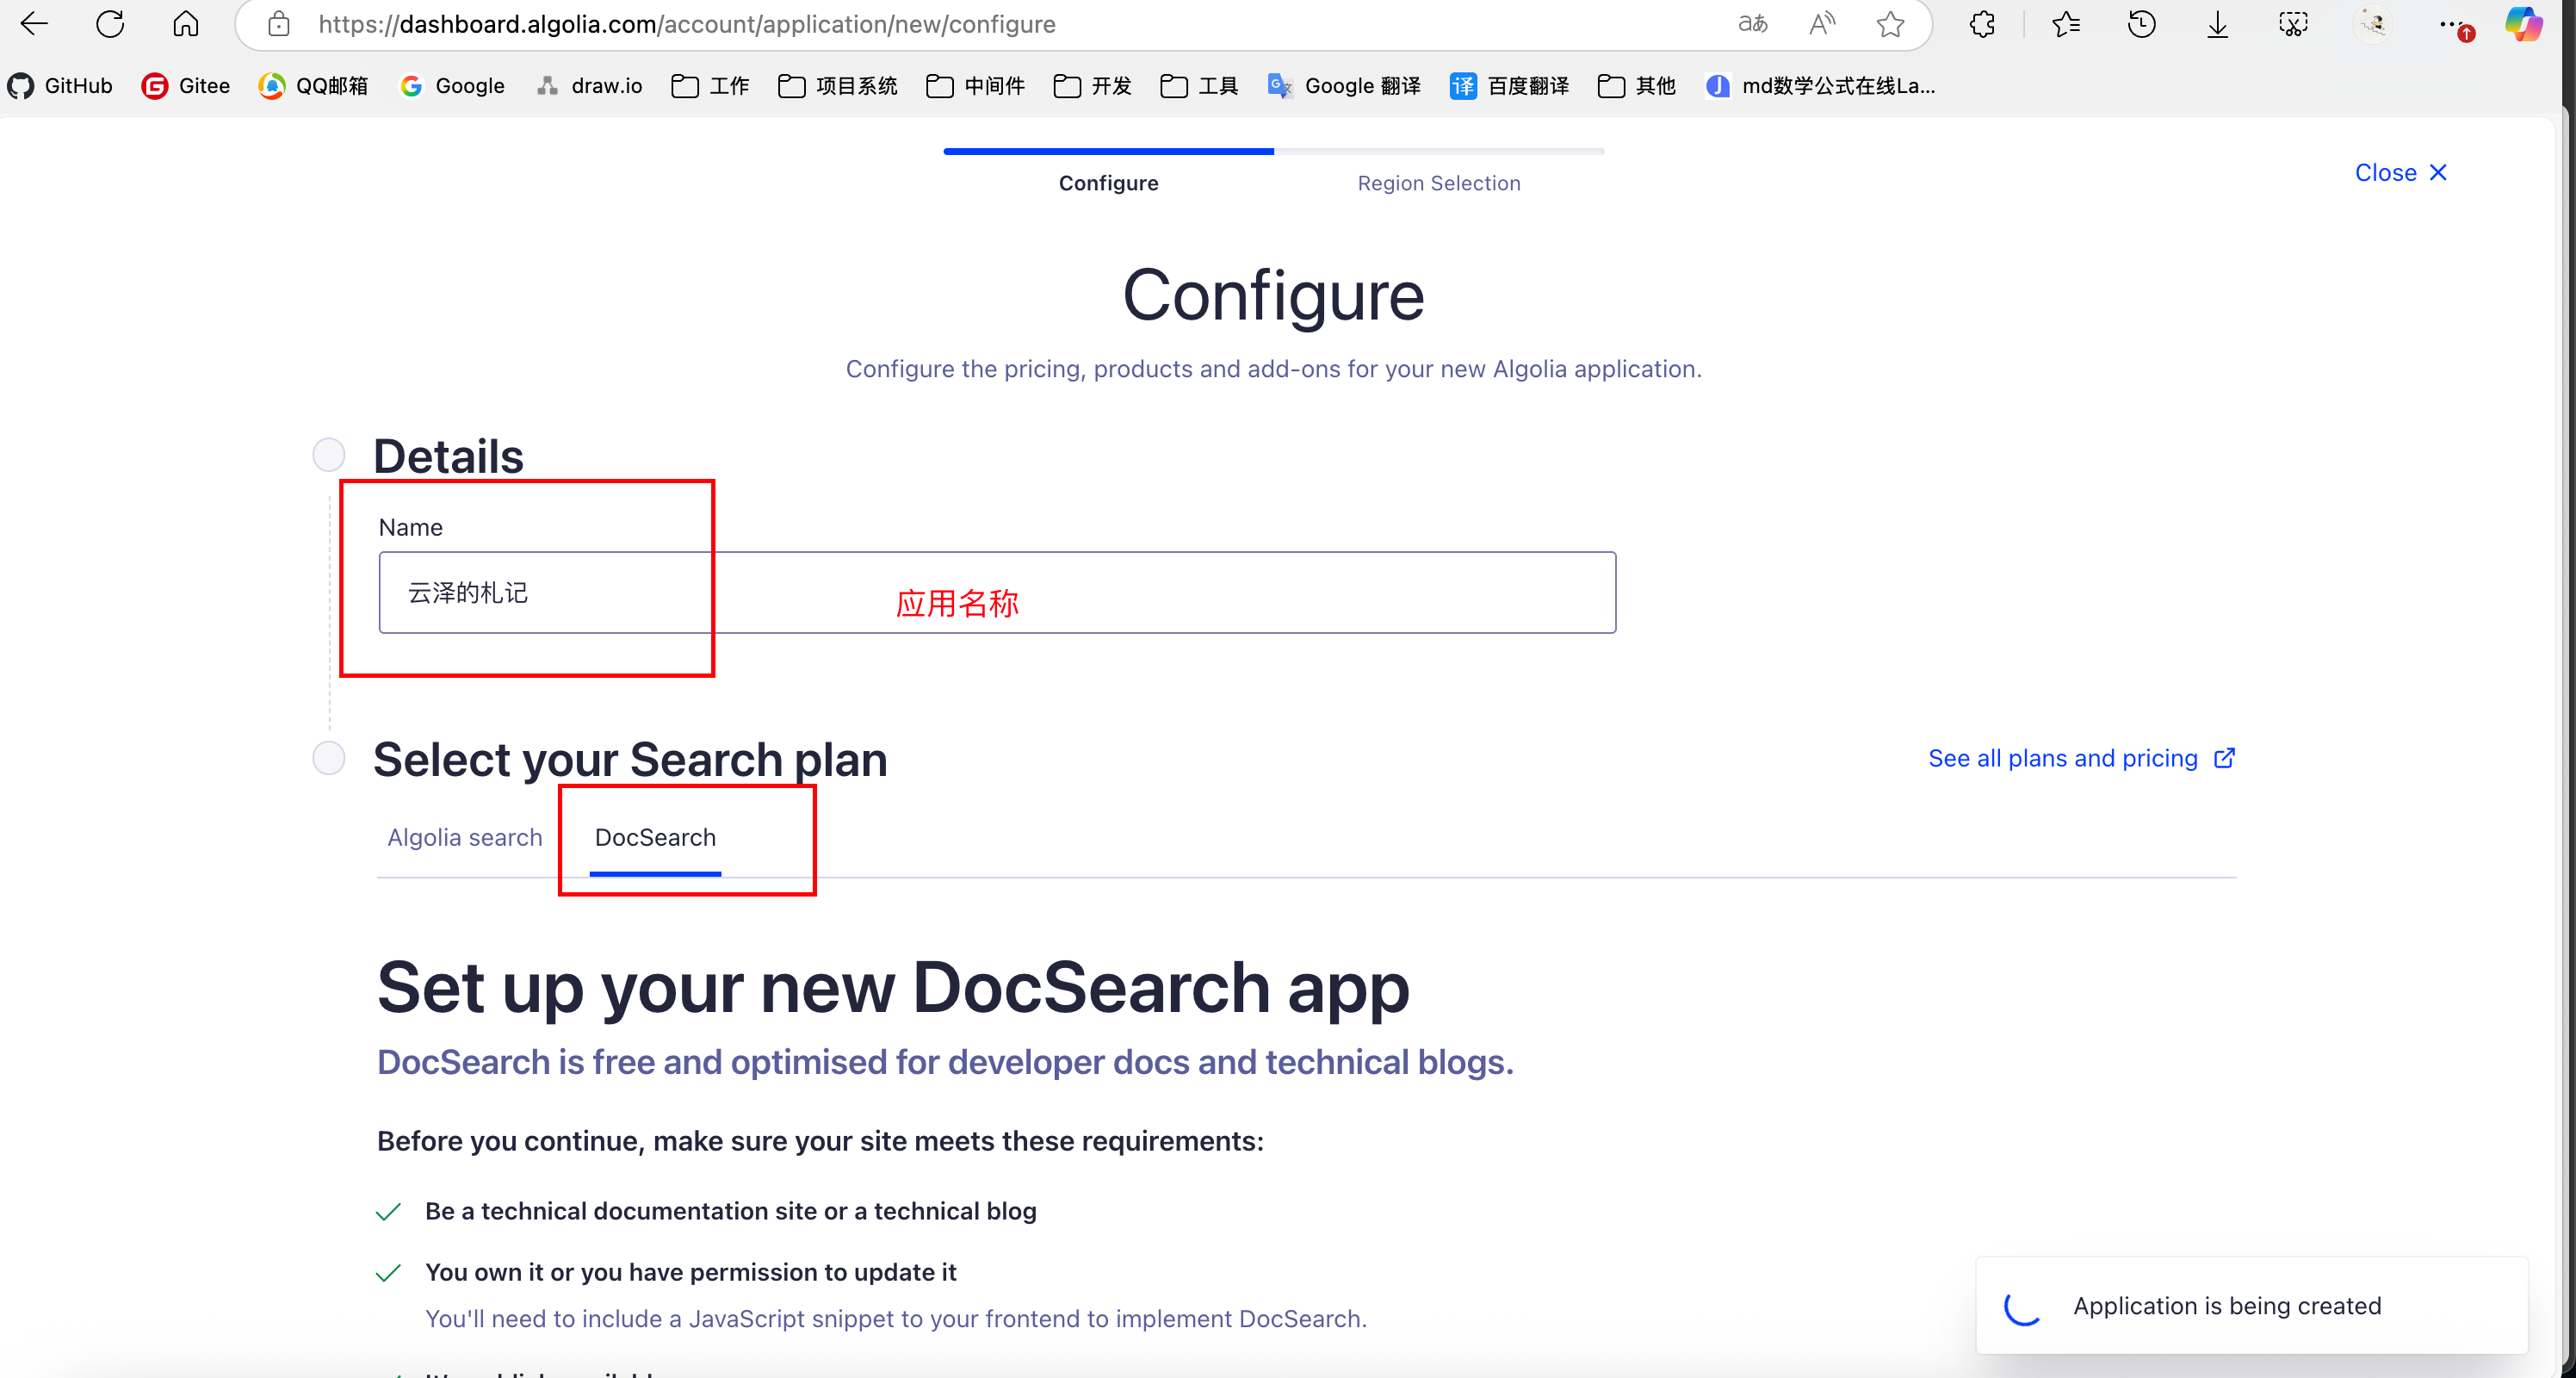Click the address bar URL
The height and width of the screenshot is (1378, 2576).
click(687, 24)
